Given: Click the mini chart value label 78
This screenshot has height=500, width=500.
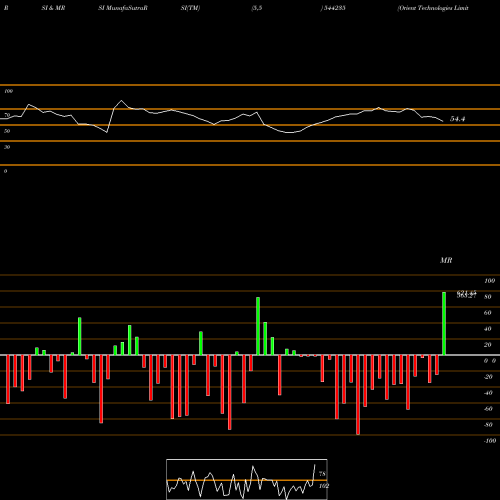Looking at the screenshot, I should (x=322, y=474).
